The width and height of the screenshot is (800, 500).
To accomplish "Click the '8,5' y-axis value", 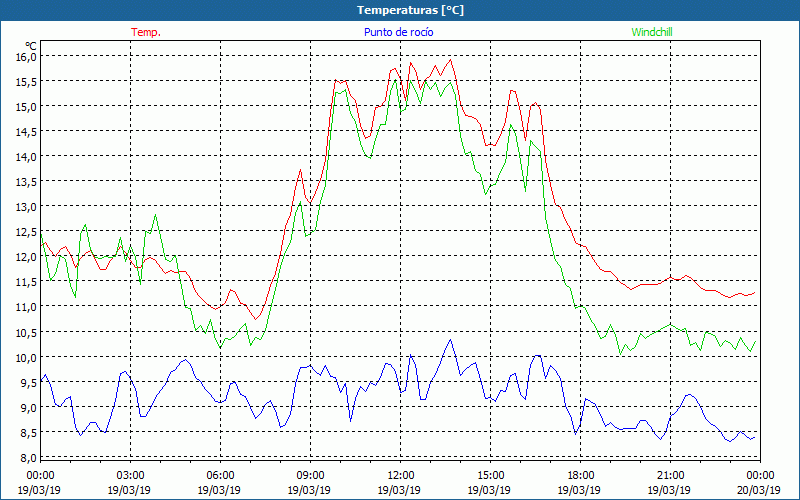I will pyautogui.click(x=29, y=433).
